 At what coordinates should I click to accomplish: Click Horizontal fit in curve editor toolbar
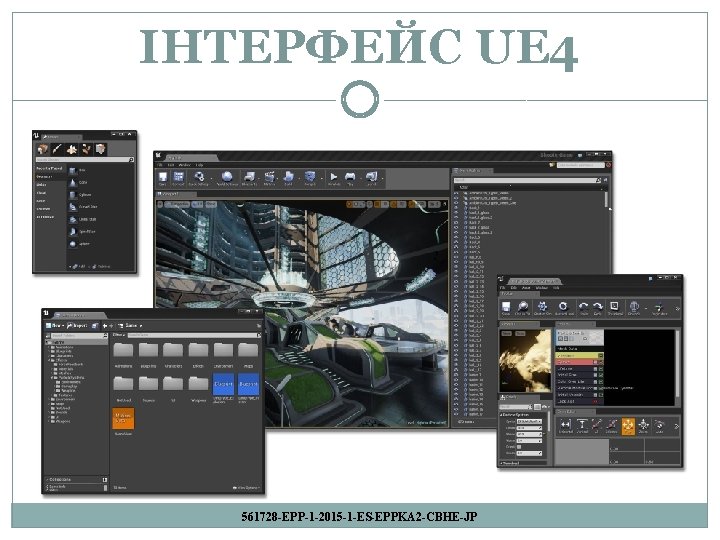pyautogui.click(x=566, y=427)
